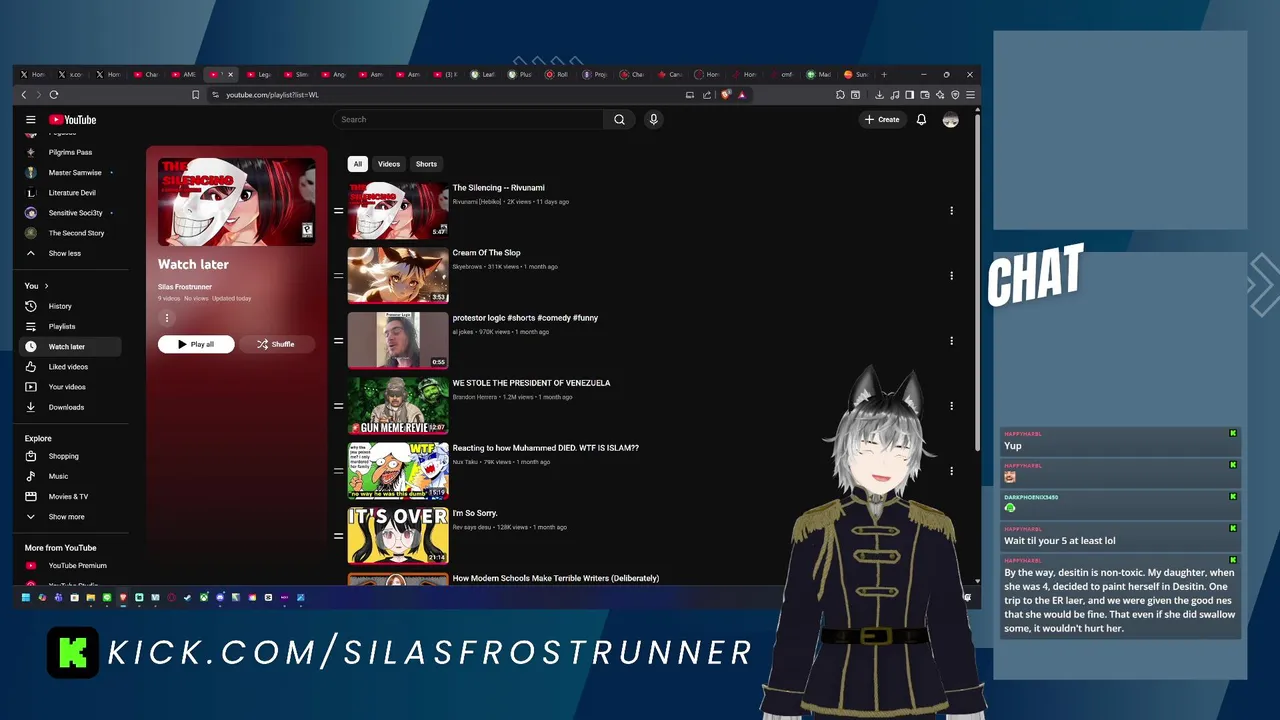The height and width of the screenshot is (720, 1280).
Task: Click the YouTube search magnifier button
Action: coord(619,119)
